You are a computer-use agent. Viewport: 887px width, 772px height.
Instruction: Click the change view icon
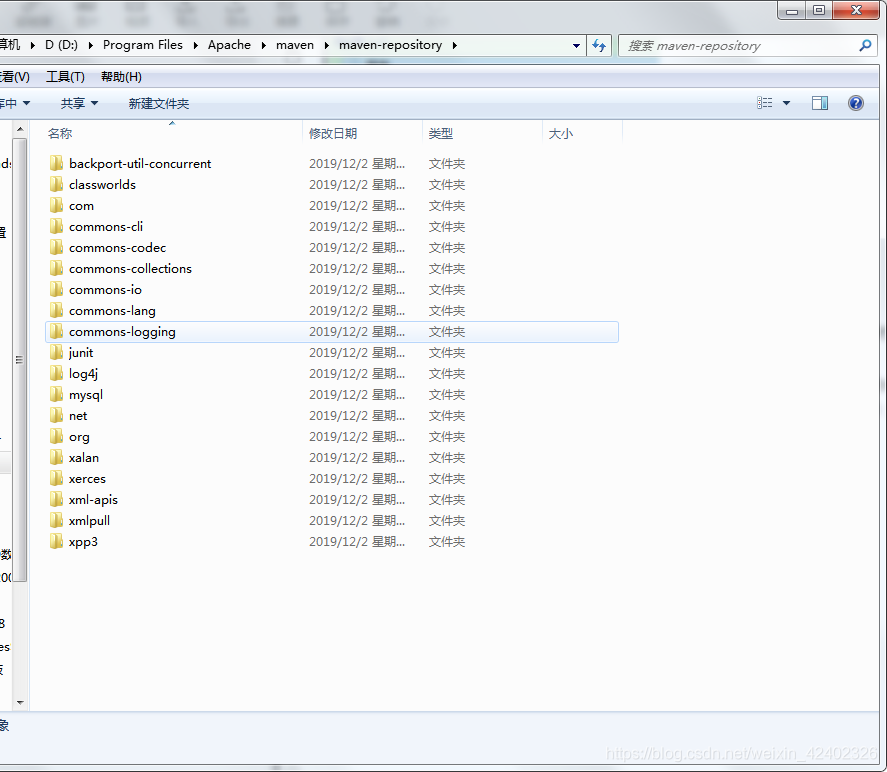pos(765,103)
